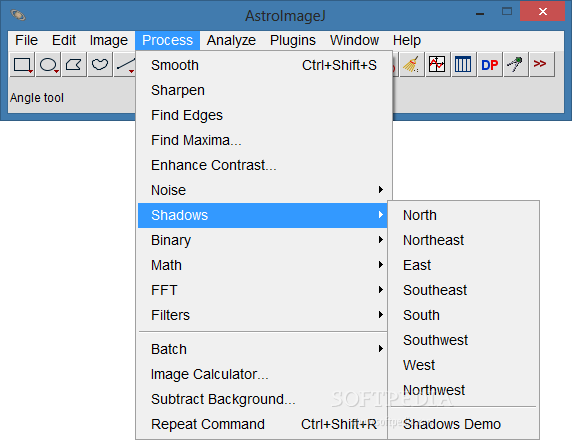Open the DP data processor

tap(490, 65)
